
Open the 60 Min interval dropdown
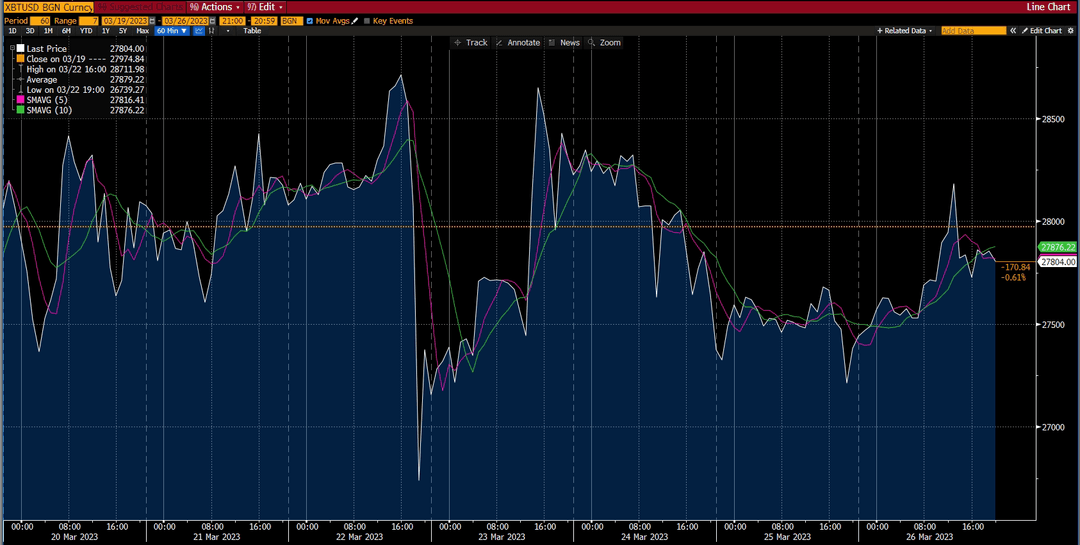(x=172, y=31)
